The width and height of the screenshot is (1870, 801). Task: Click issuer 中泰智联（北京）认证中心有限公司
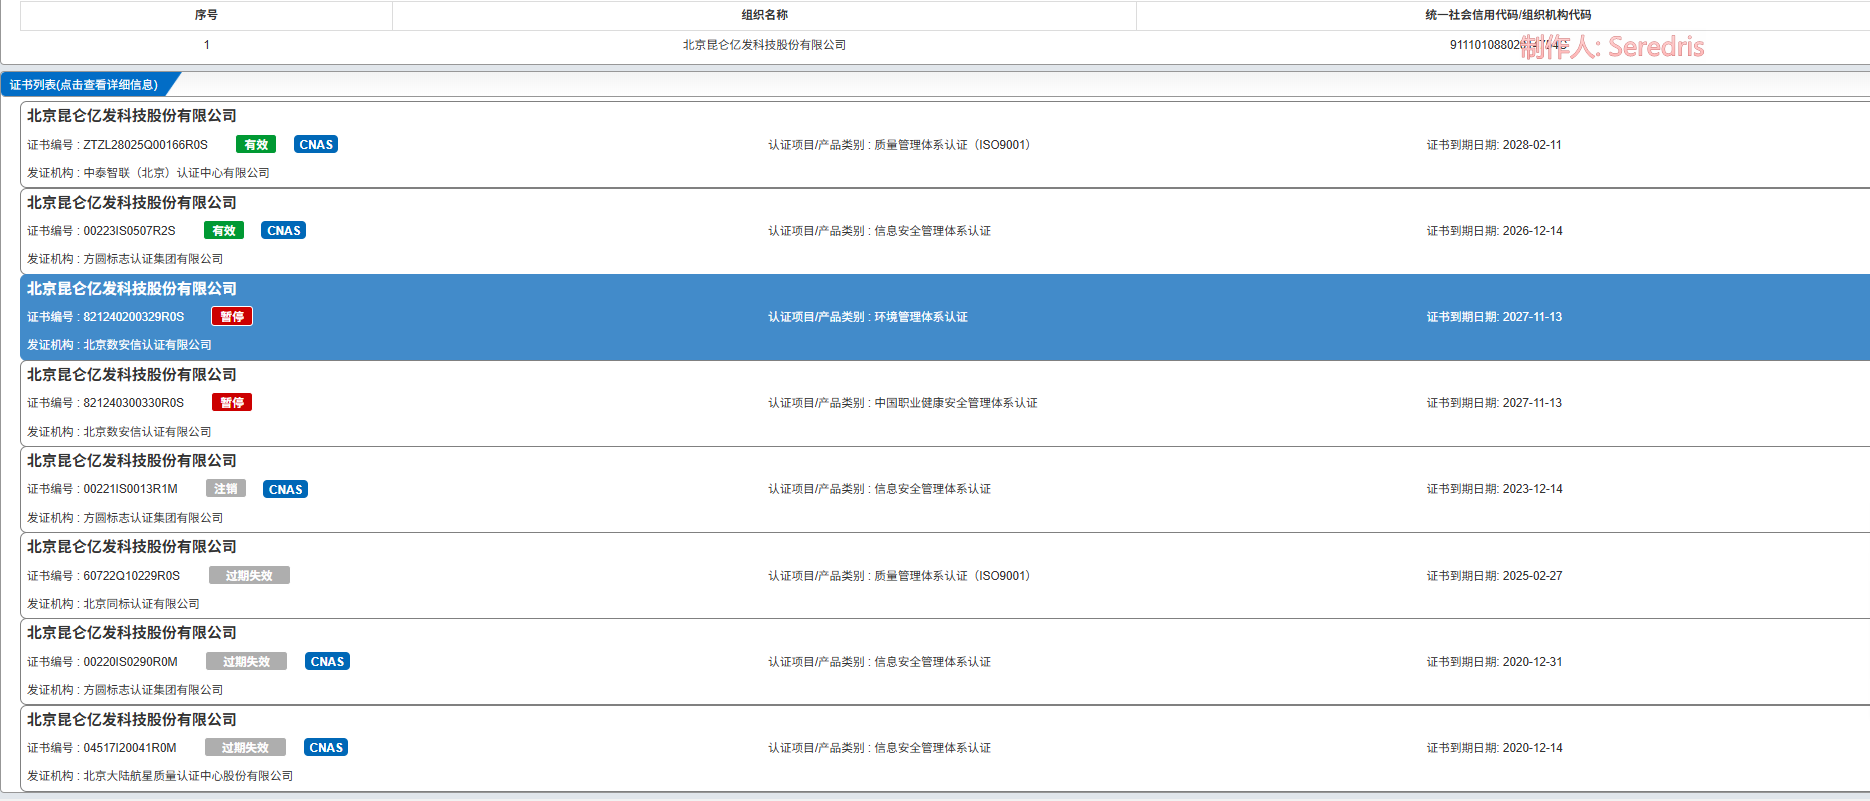click(x=176, y=173)
